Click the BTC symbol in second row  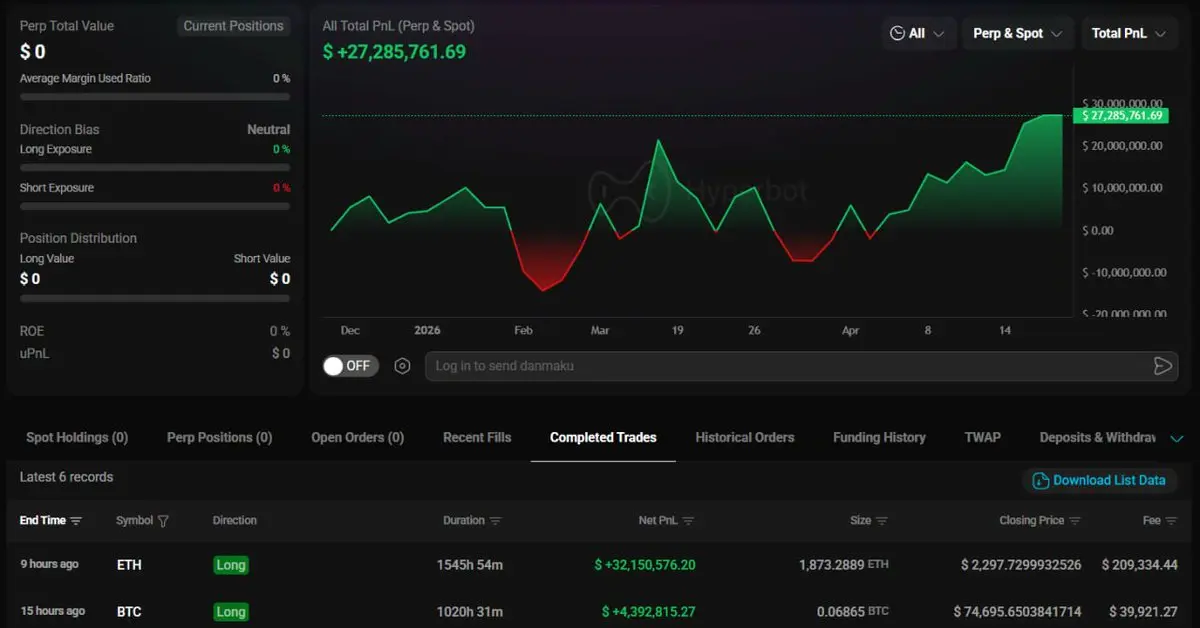(x=129, y=612)
